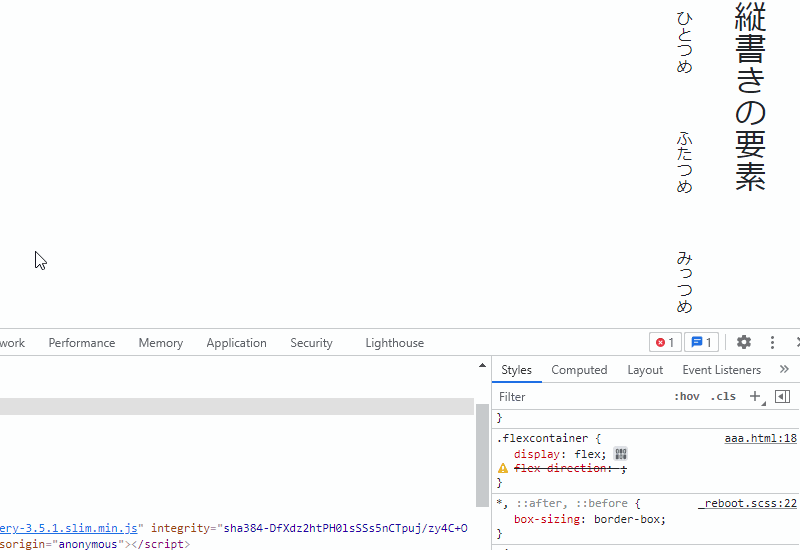Select the highlighted row in Elements panel
This screenshot has width=800, height=550.
(x=237, y=406)
